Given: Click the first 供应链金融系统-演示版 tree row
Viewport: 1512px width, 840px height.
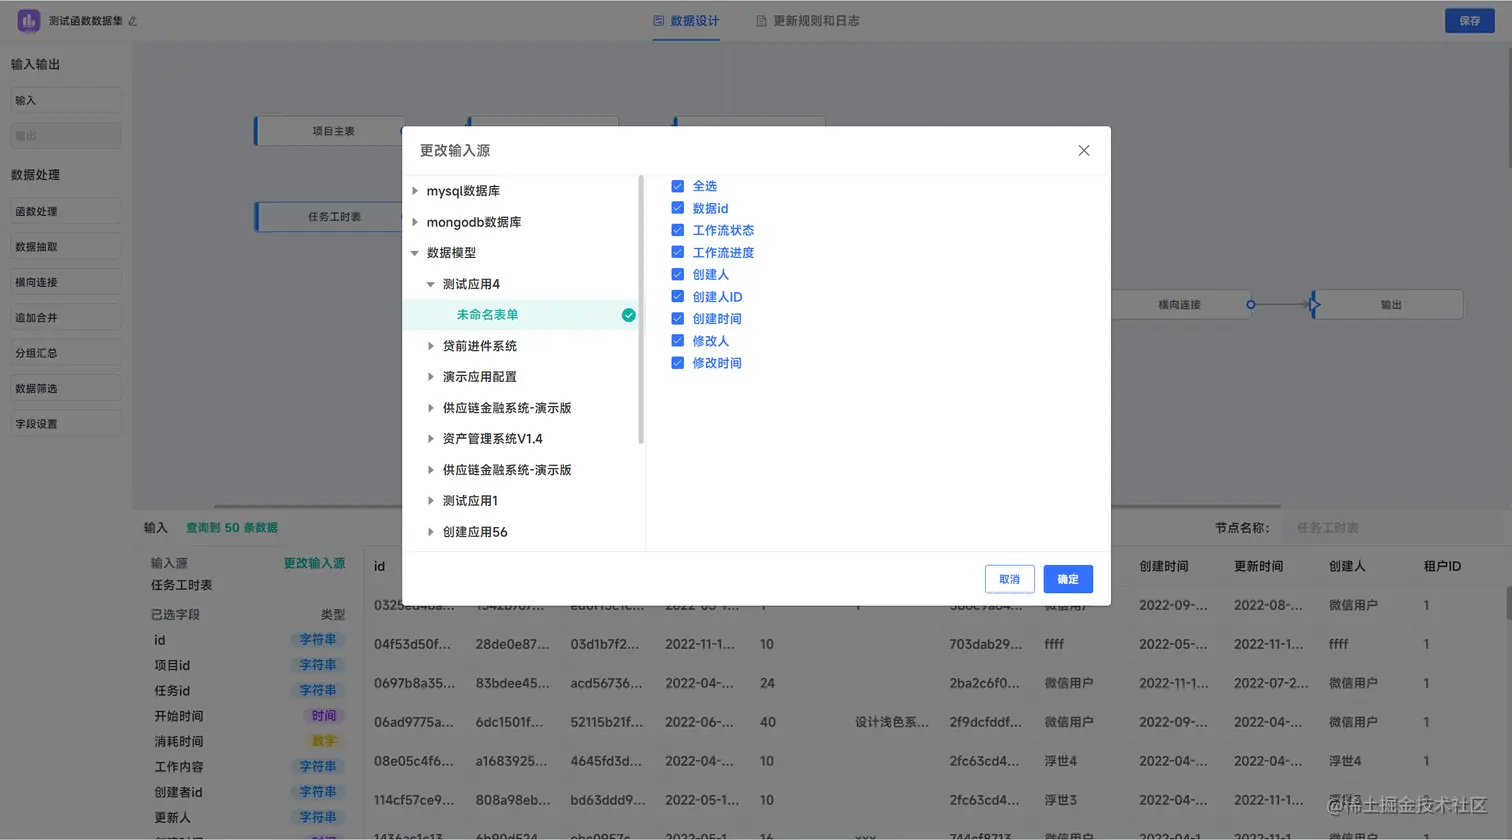Looking at the screenshot, I should [x=507, y=408].
